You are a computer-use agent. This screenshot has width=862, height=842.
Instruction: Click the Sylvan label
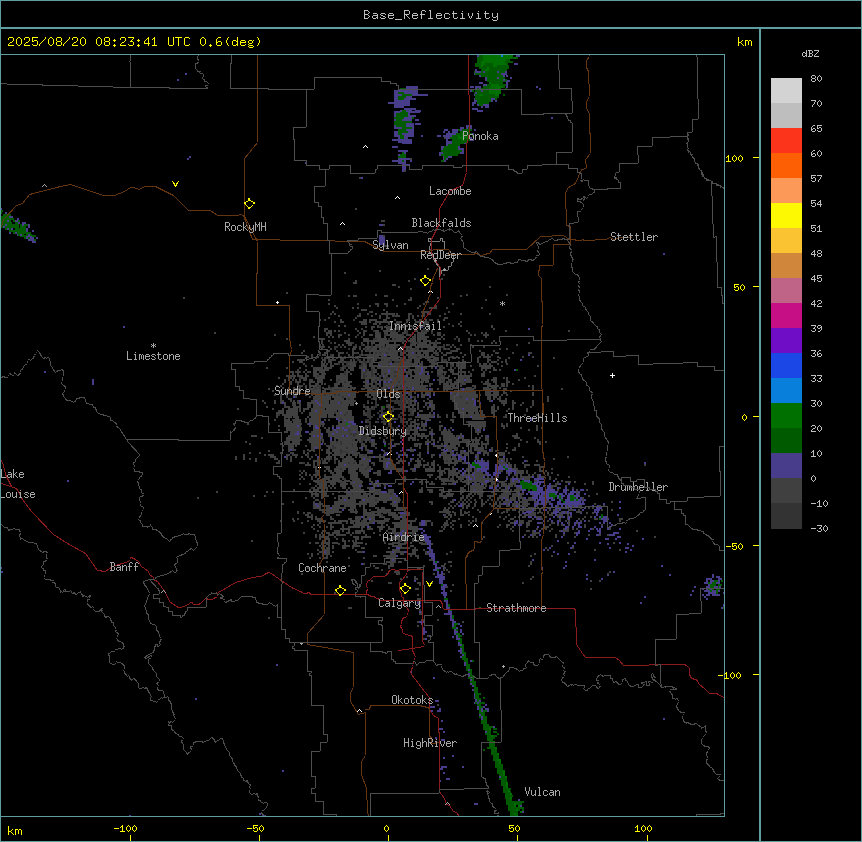pos(390,245)
